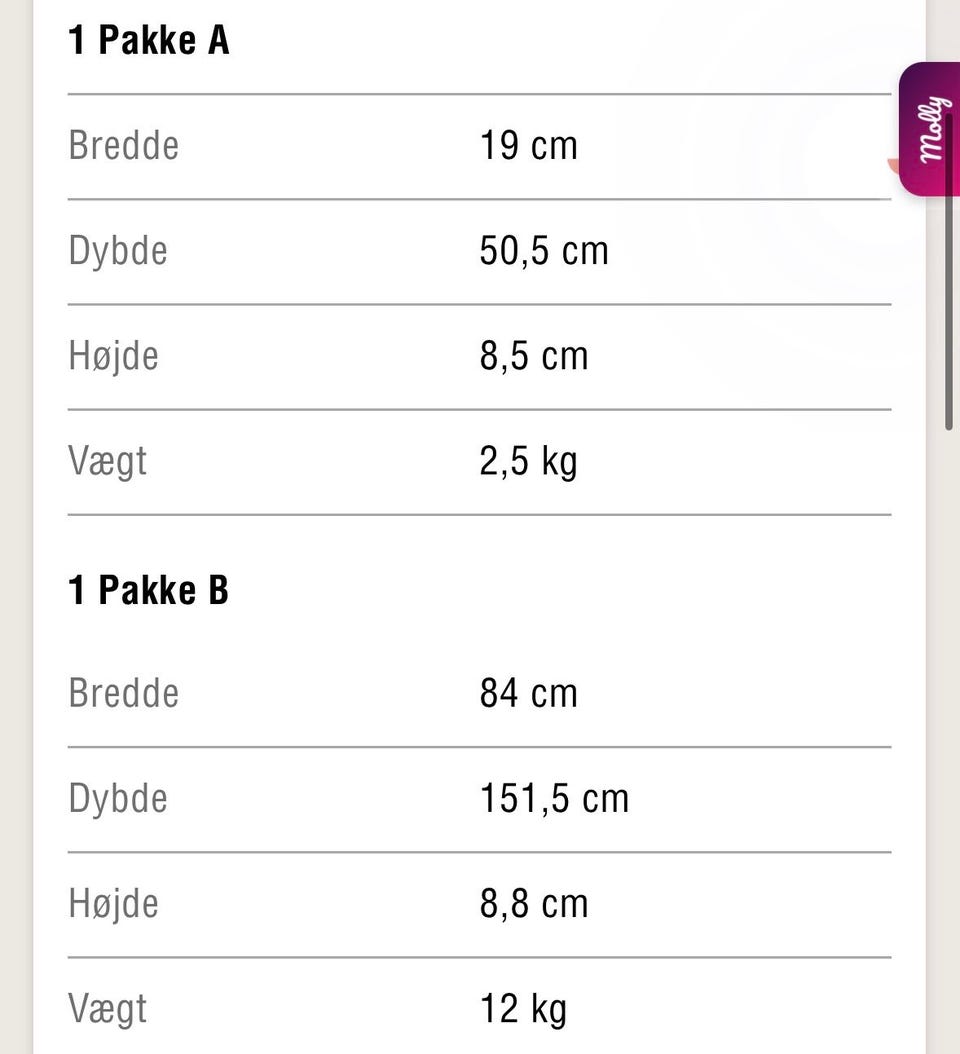The image size is (960, 1054).
Task: Click the Bredde label under Pakke A
Action: (x=124, y=146)
